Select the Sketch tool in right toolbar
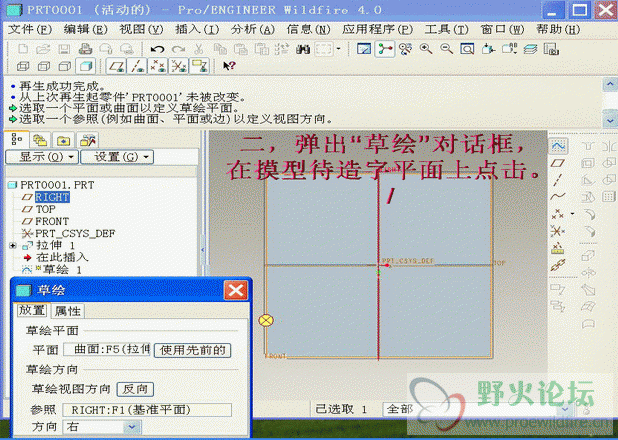 [x=558, y=146]
